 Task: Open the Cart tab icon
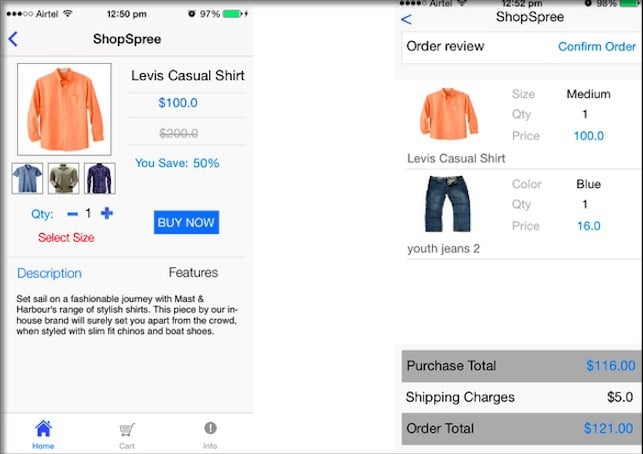(x=127, y=430)
